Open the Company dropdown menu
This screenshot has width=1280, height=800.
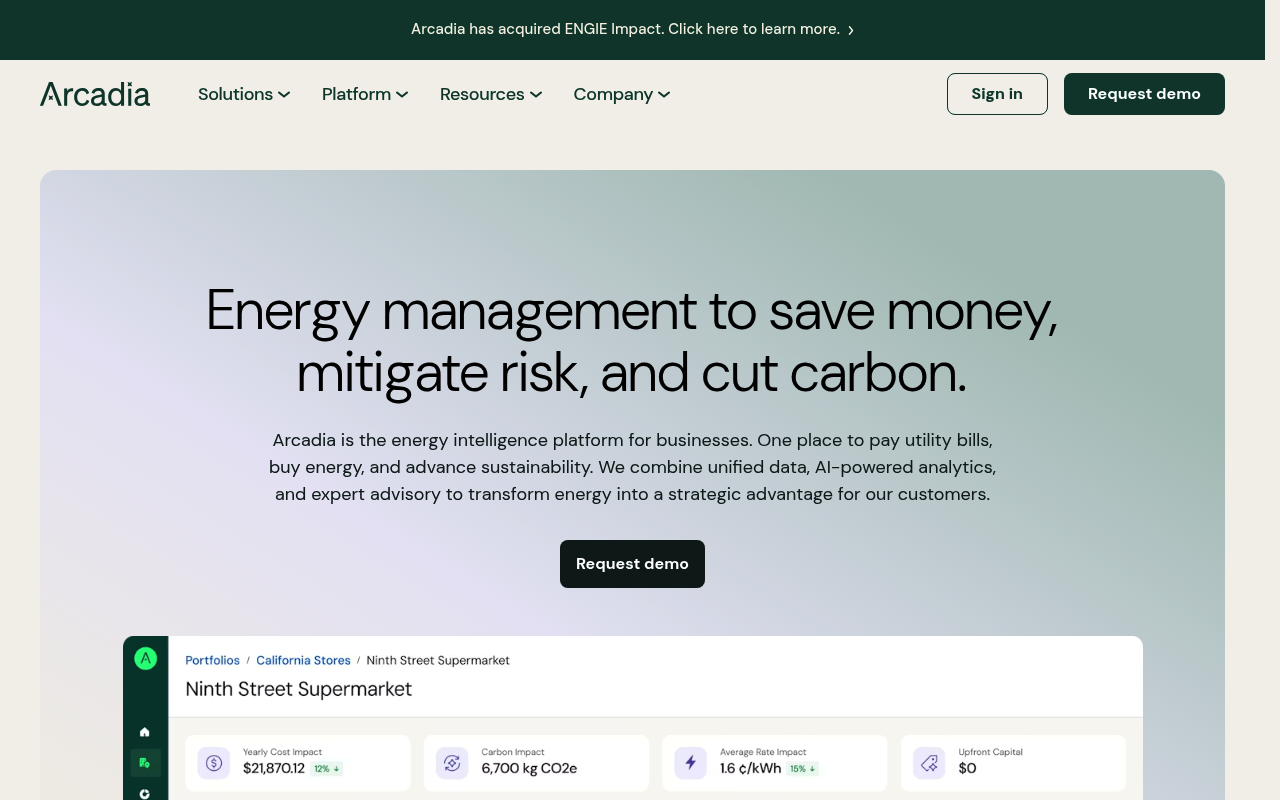(622, 94)
